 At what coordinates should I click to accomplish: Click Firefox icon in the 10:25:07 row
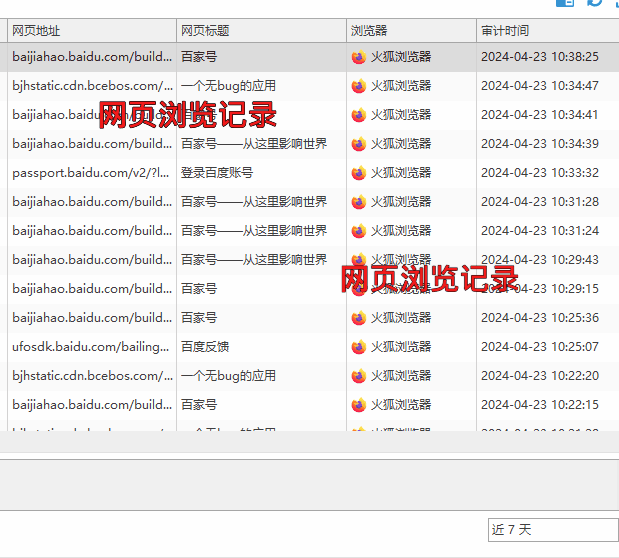point(359,347)
